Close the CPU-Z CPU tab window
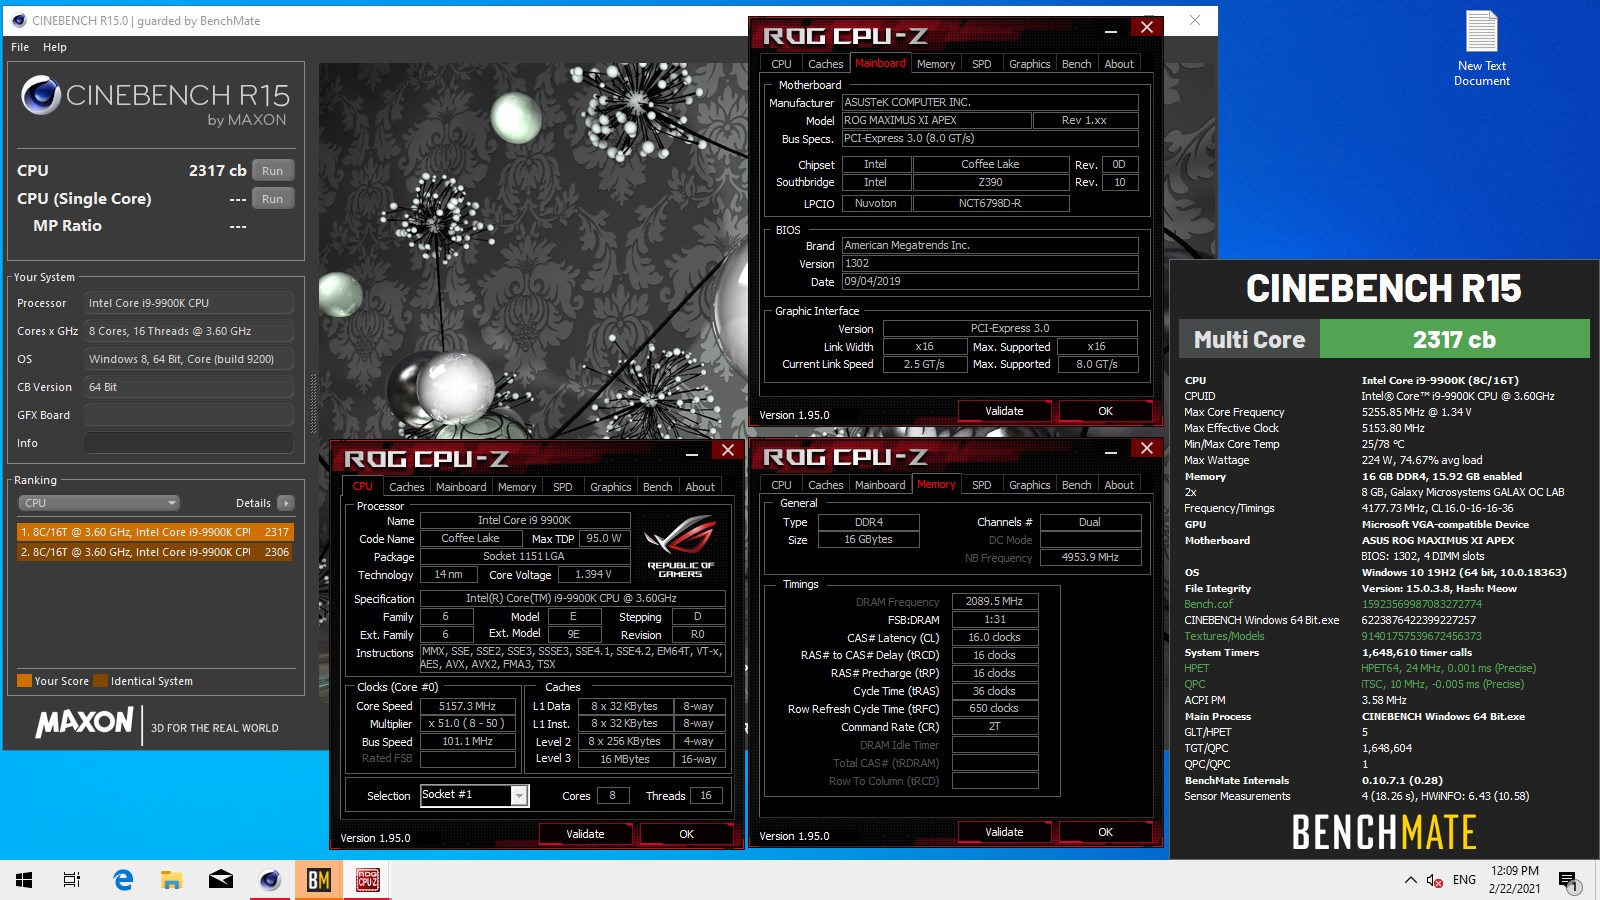 [728, 451]
